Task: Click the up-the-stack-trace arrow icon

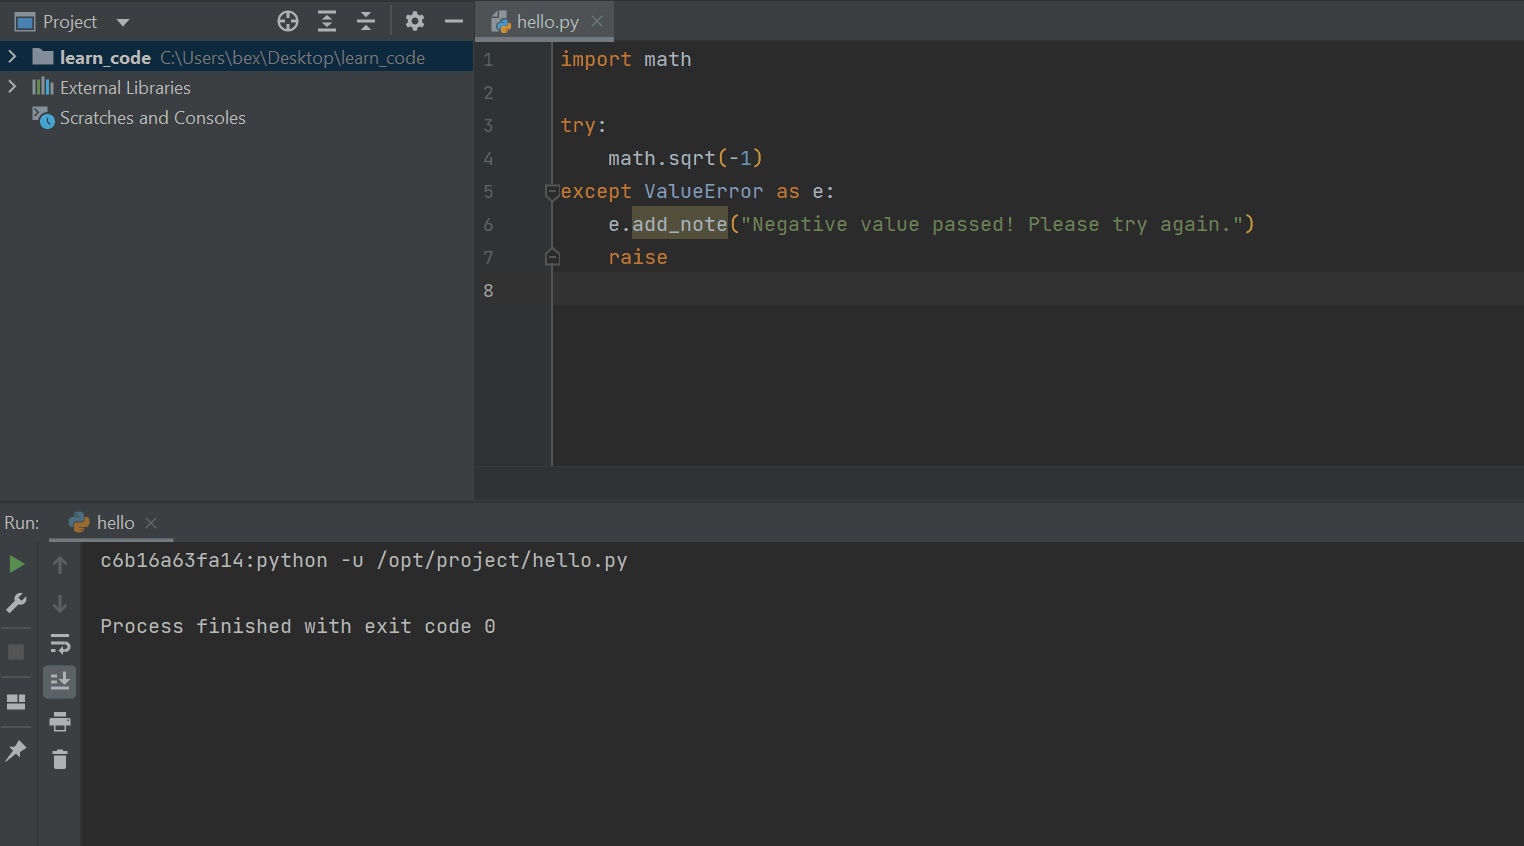Action: [x=60, y=563]
